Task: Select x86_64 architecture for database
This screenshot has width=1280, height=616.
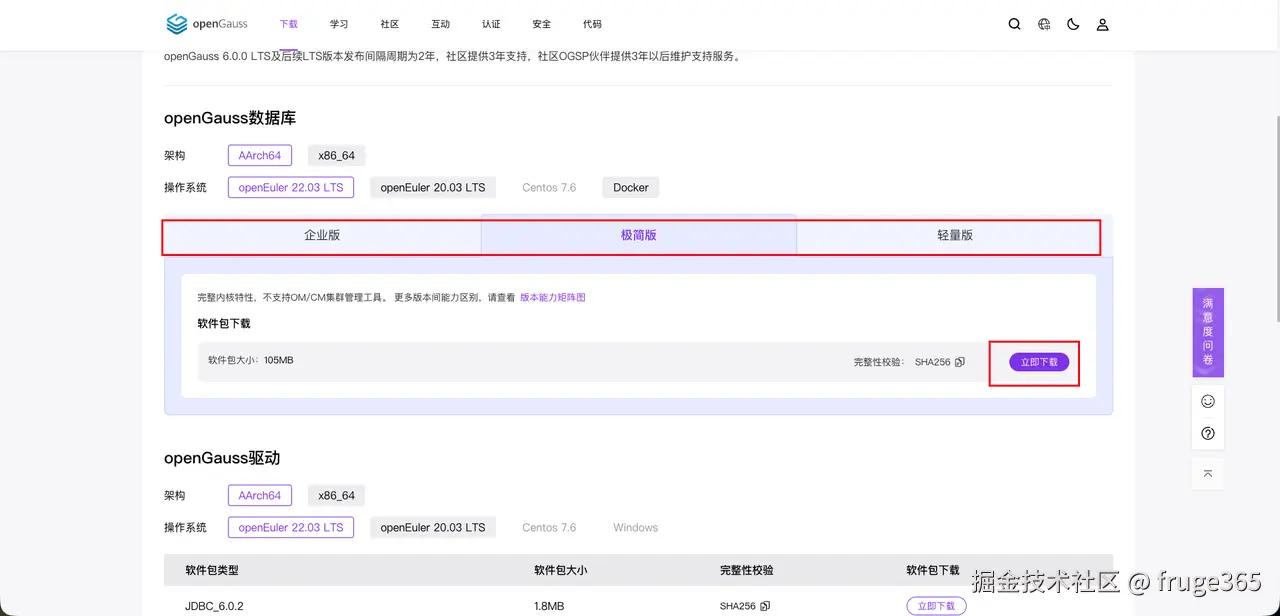Action: tap(337, 155)
